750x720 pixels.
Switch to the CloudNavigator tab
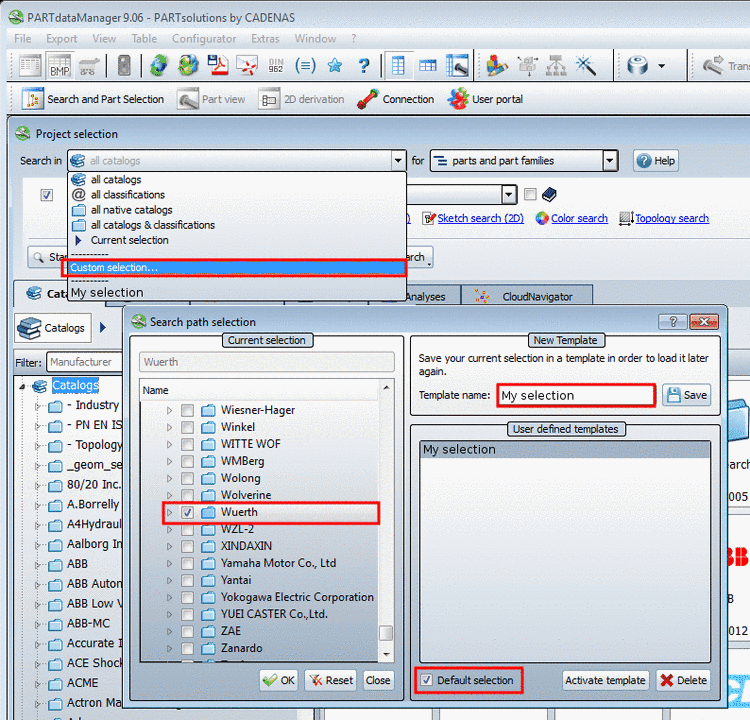[x=527, y=297]
